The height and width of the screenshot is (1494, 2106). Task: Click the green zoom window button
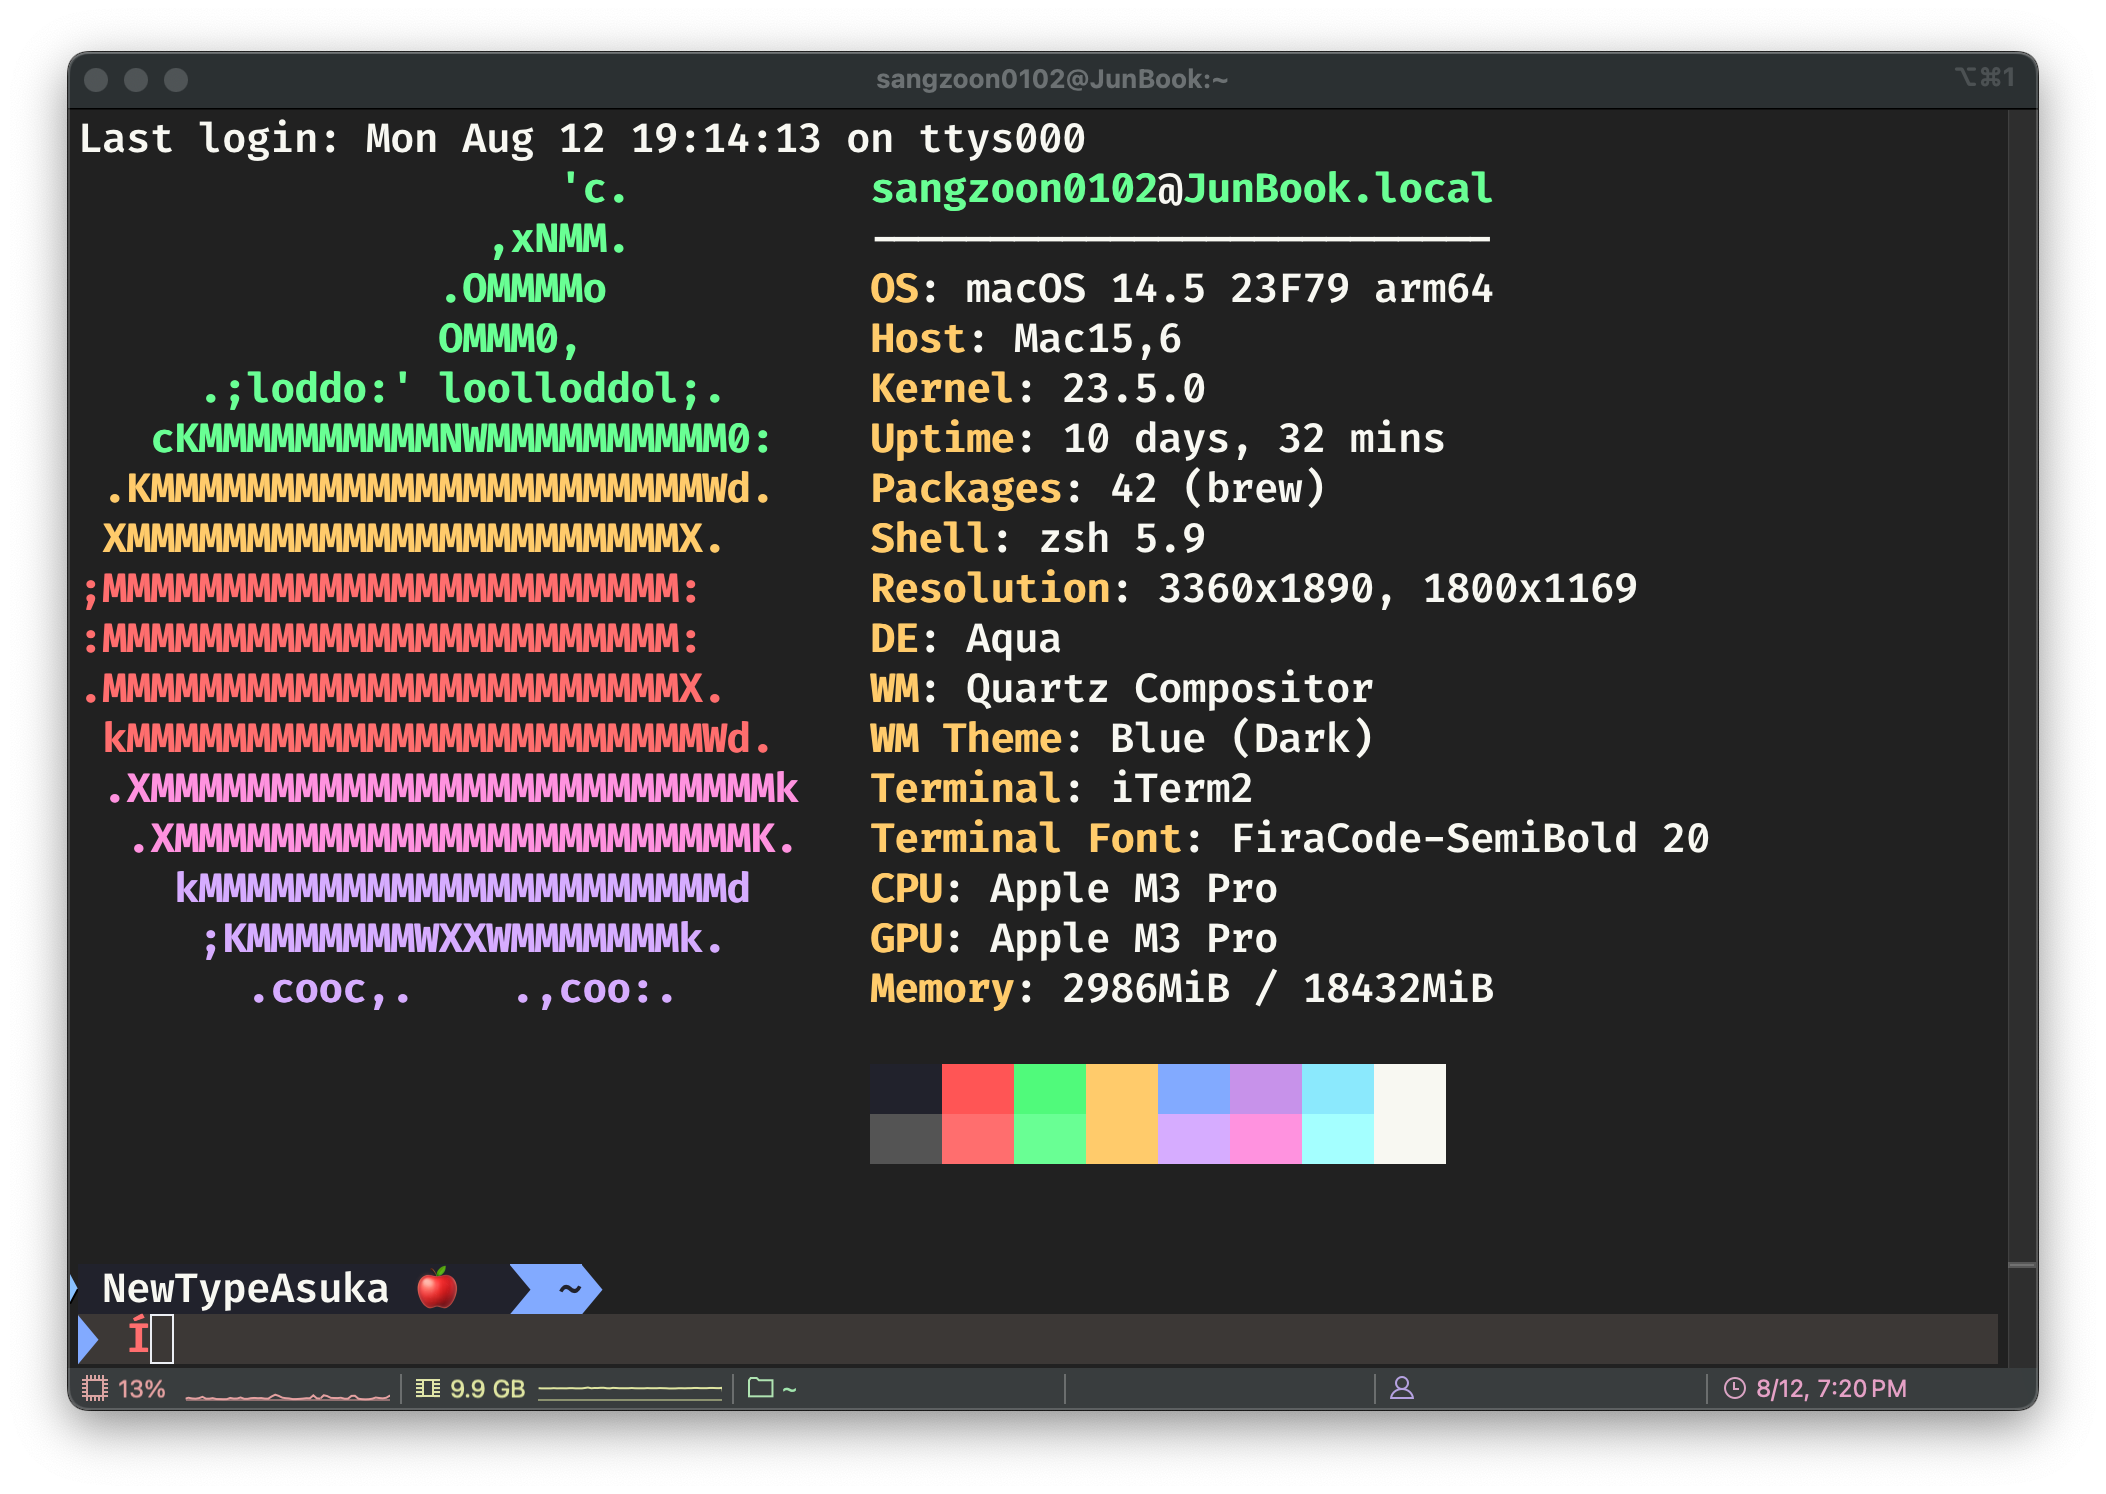point(176,80)
